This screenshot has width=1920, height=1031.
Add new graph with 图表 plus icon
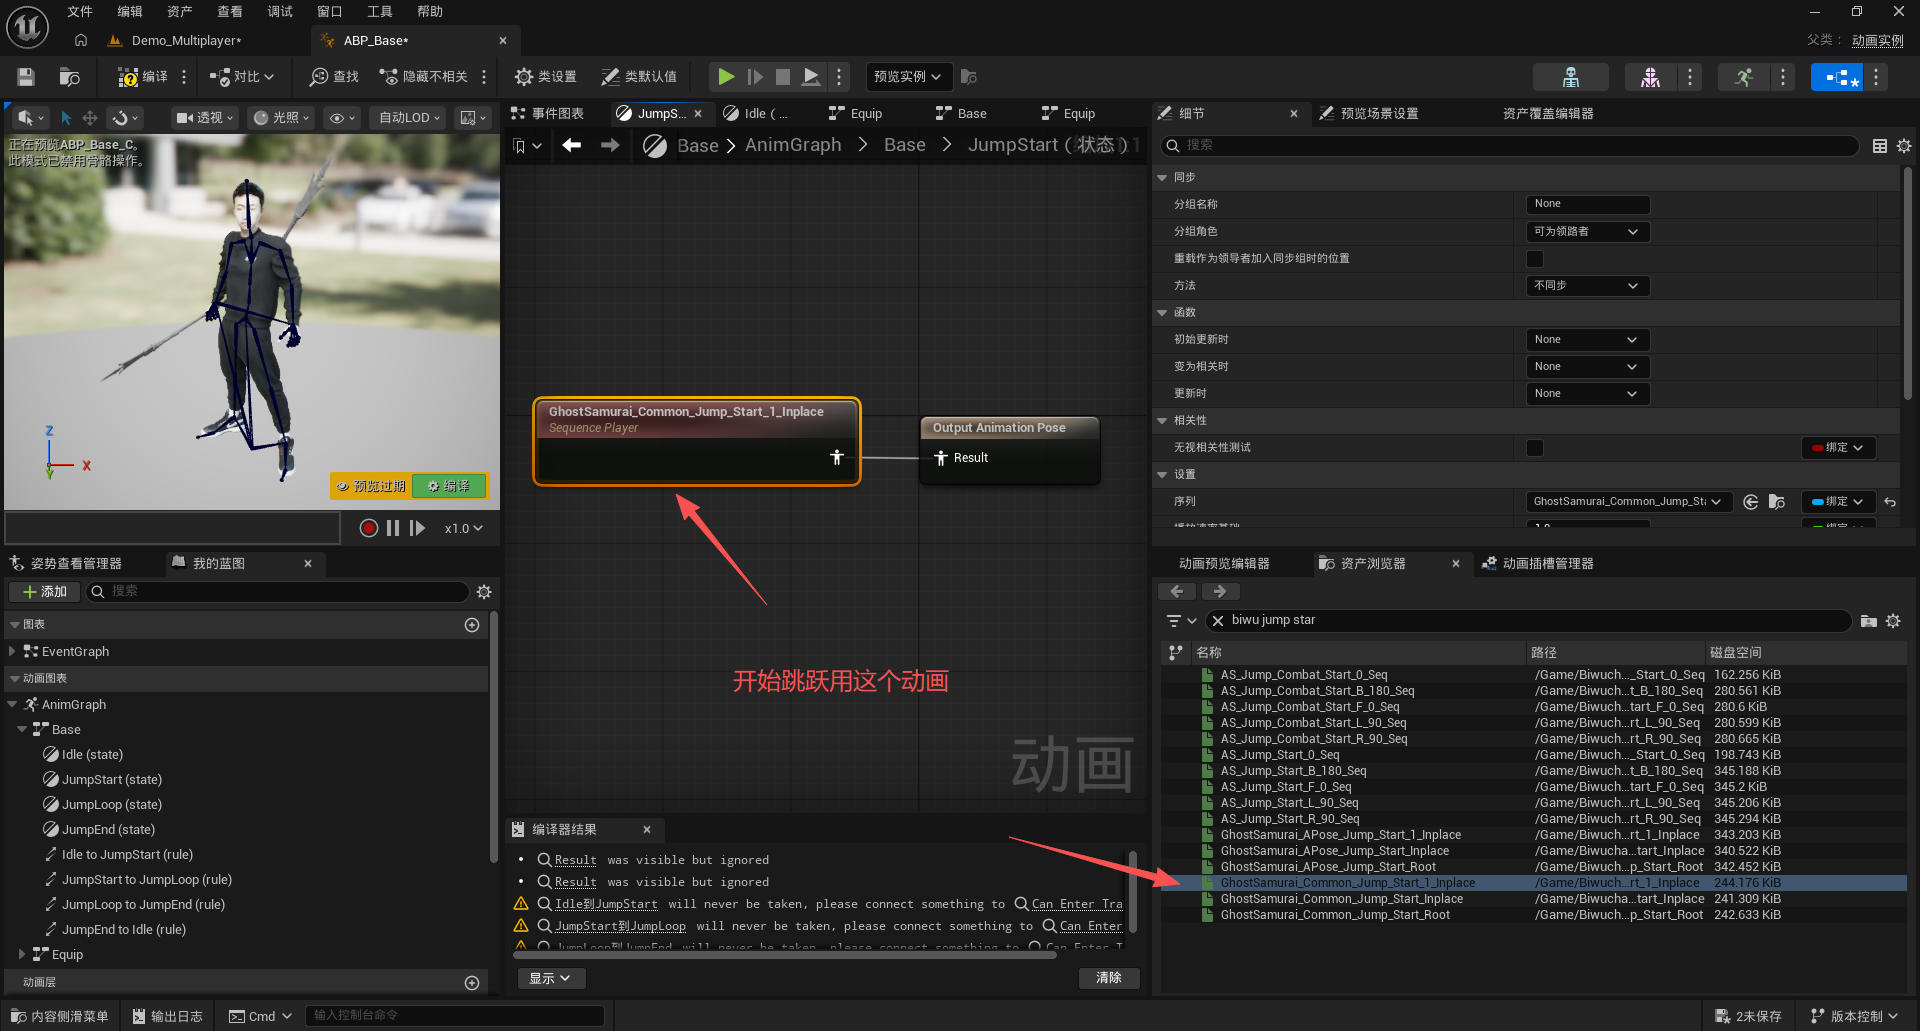[x=472, y=625]
